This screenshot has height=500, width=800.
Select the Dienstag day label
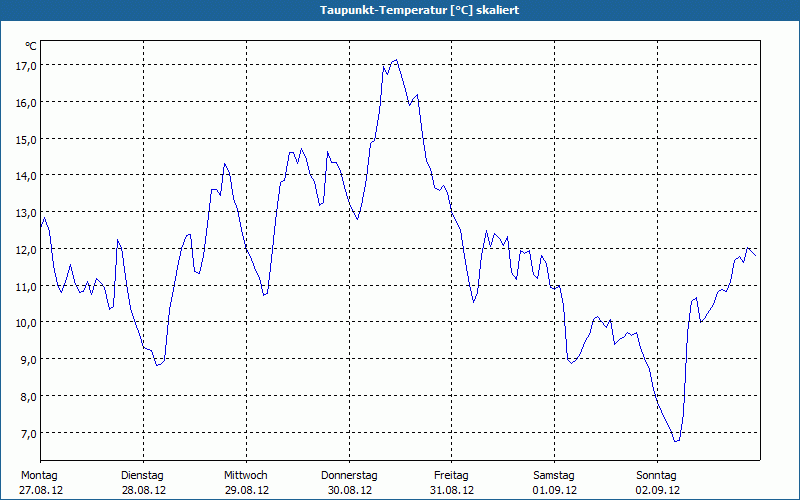pyautogui.click(x=142, y=476)
